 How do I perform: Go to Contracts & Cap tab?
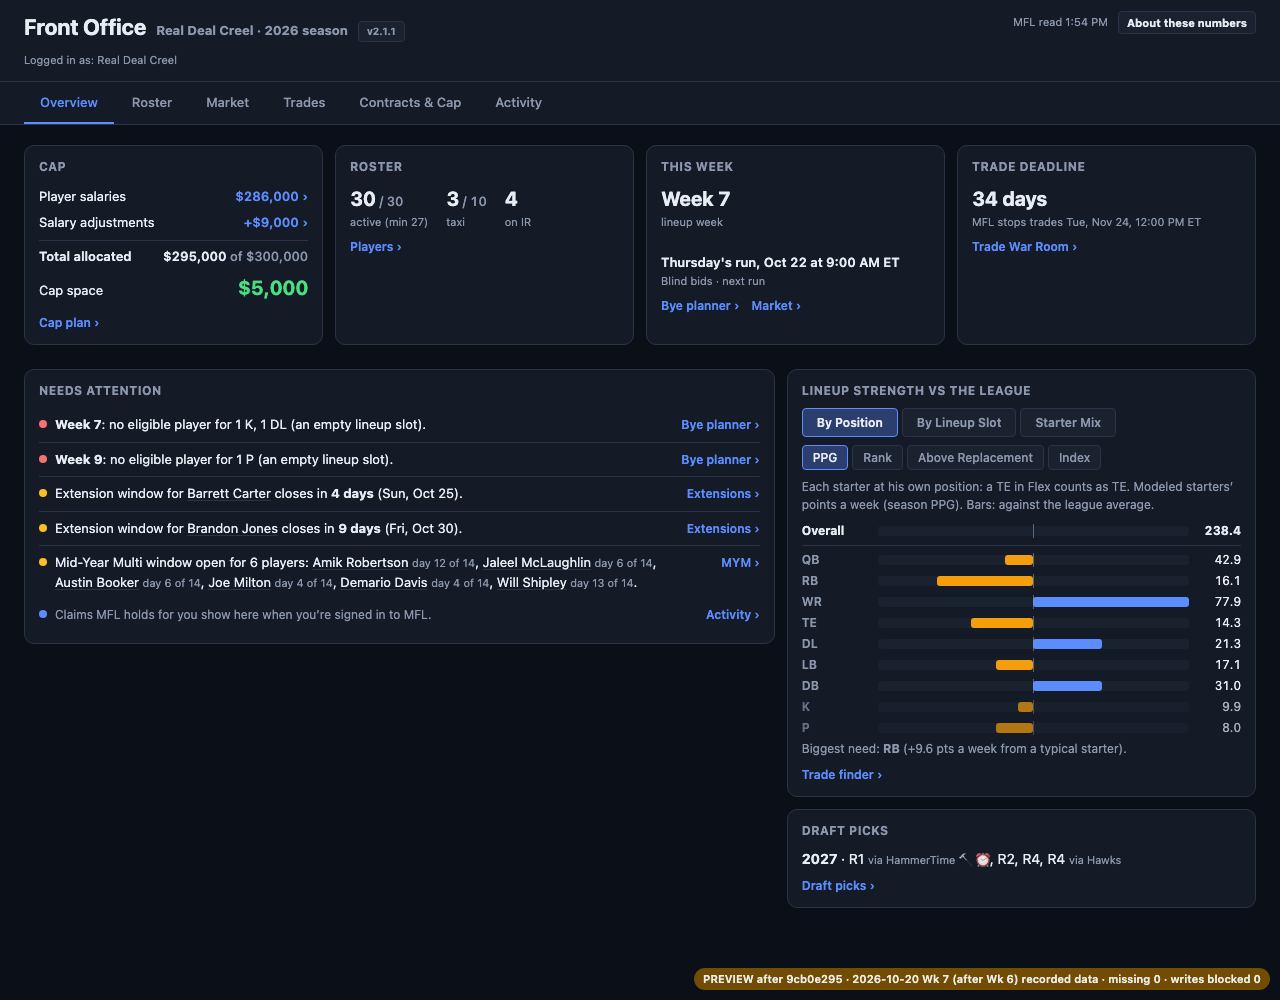point(410,102)
